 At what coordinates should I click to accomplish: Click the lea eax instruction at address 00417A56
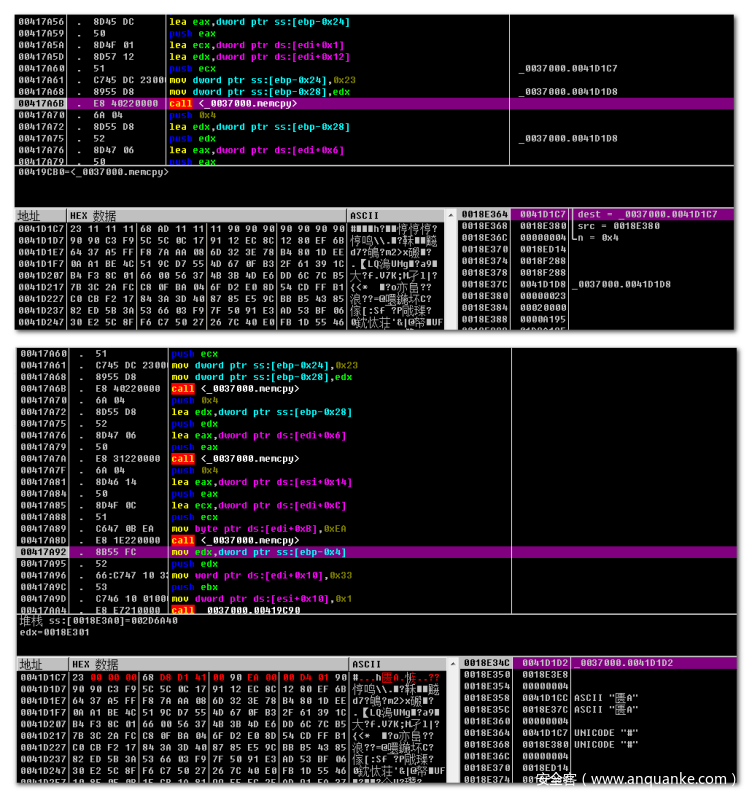(260, 21)
